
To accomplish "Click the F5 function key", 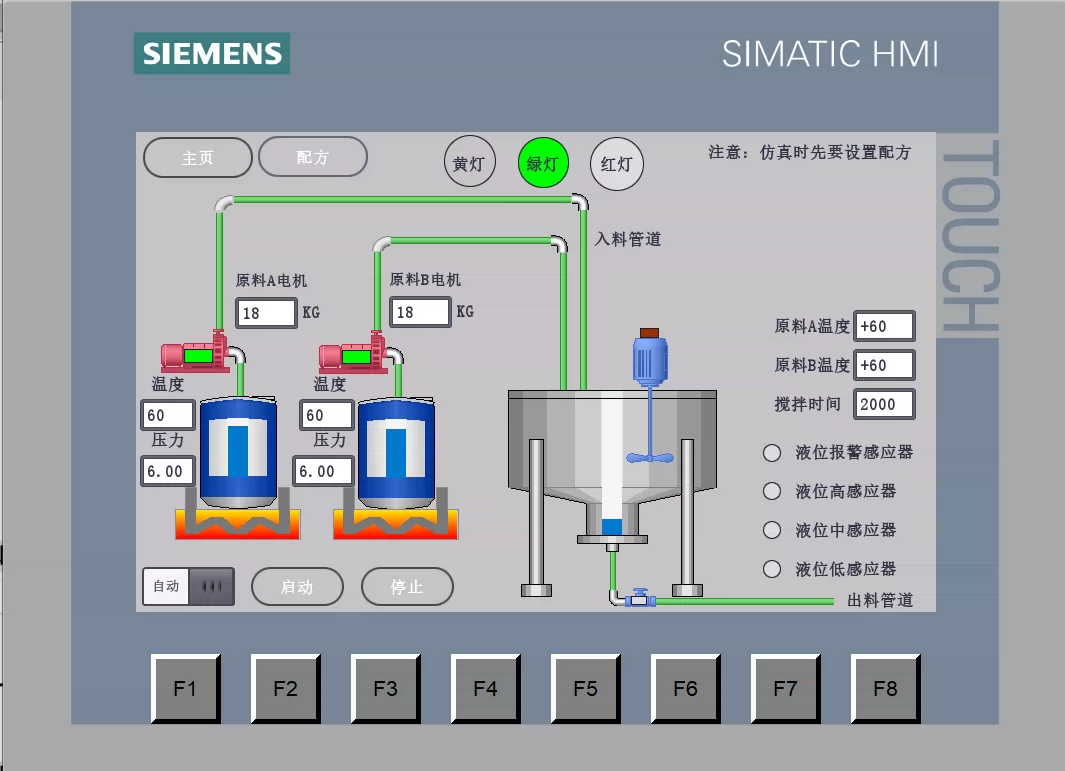I will (x=585, y=688).
